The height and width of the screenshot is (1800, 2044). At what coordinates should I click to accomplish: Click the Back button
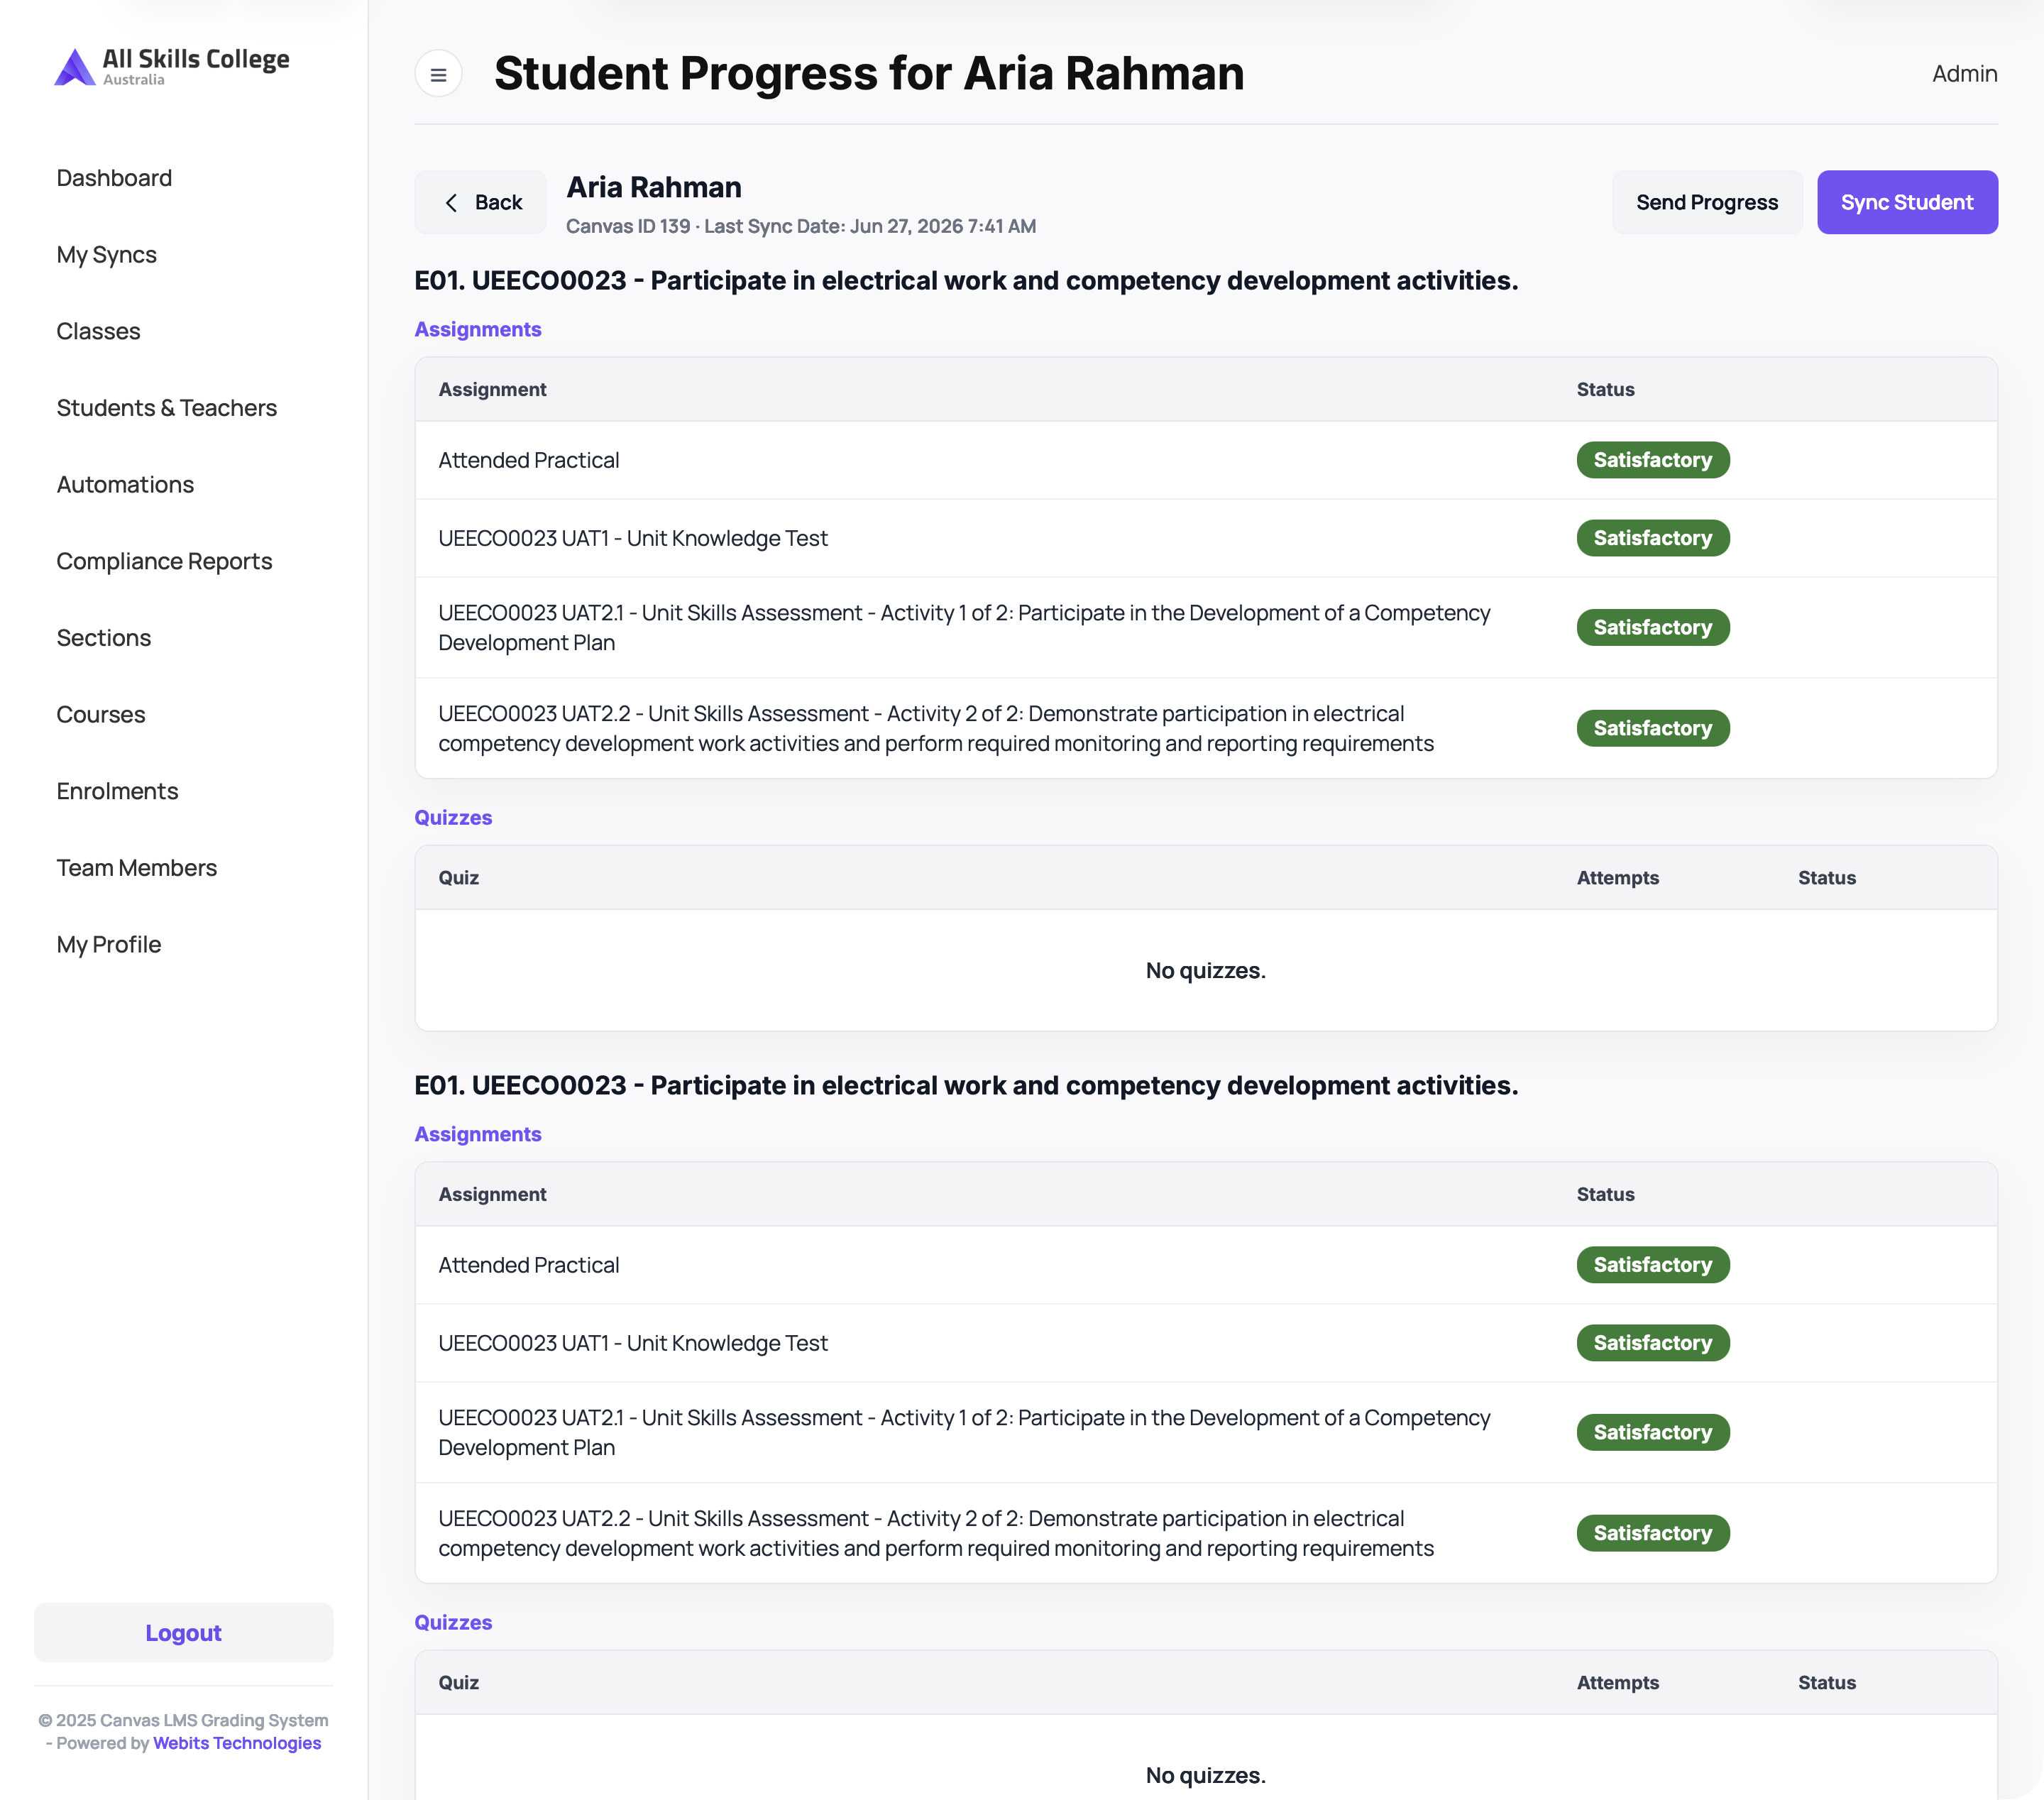coord(481,202)
